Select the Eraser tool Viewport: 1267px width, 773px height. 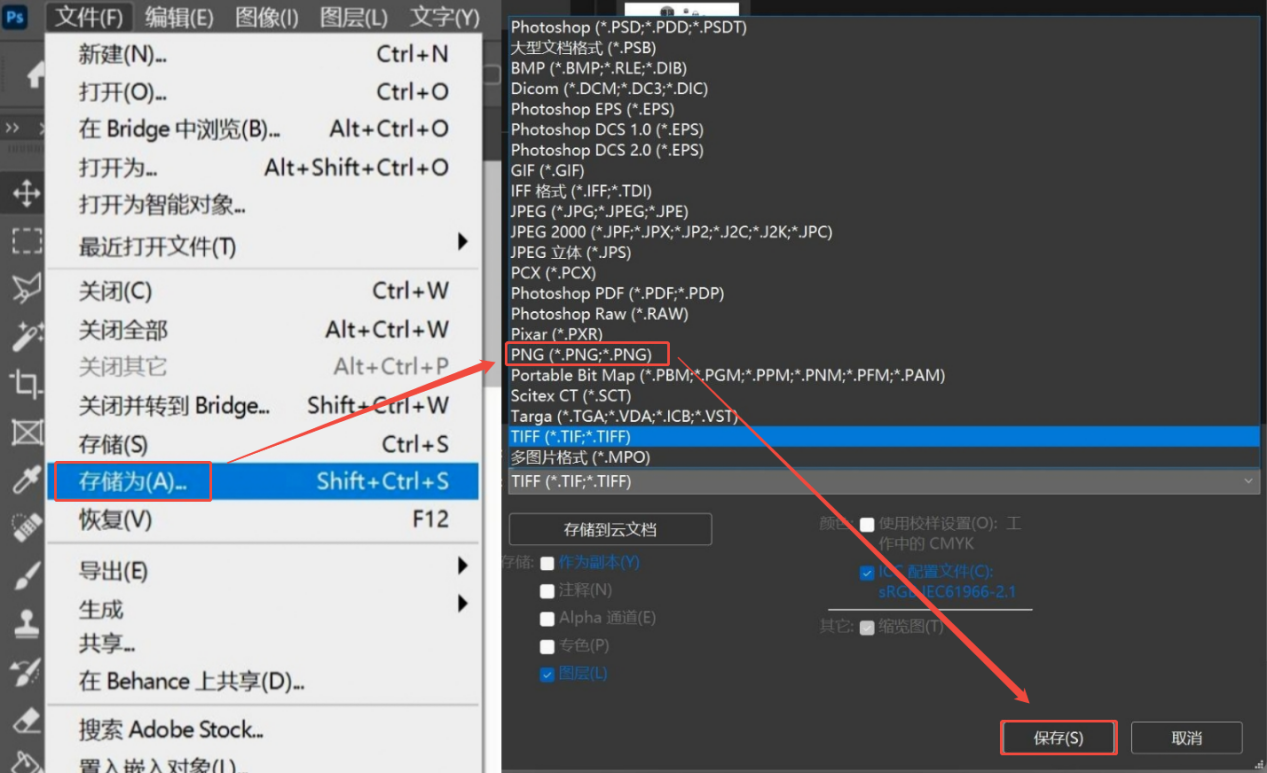(26, 720)
